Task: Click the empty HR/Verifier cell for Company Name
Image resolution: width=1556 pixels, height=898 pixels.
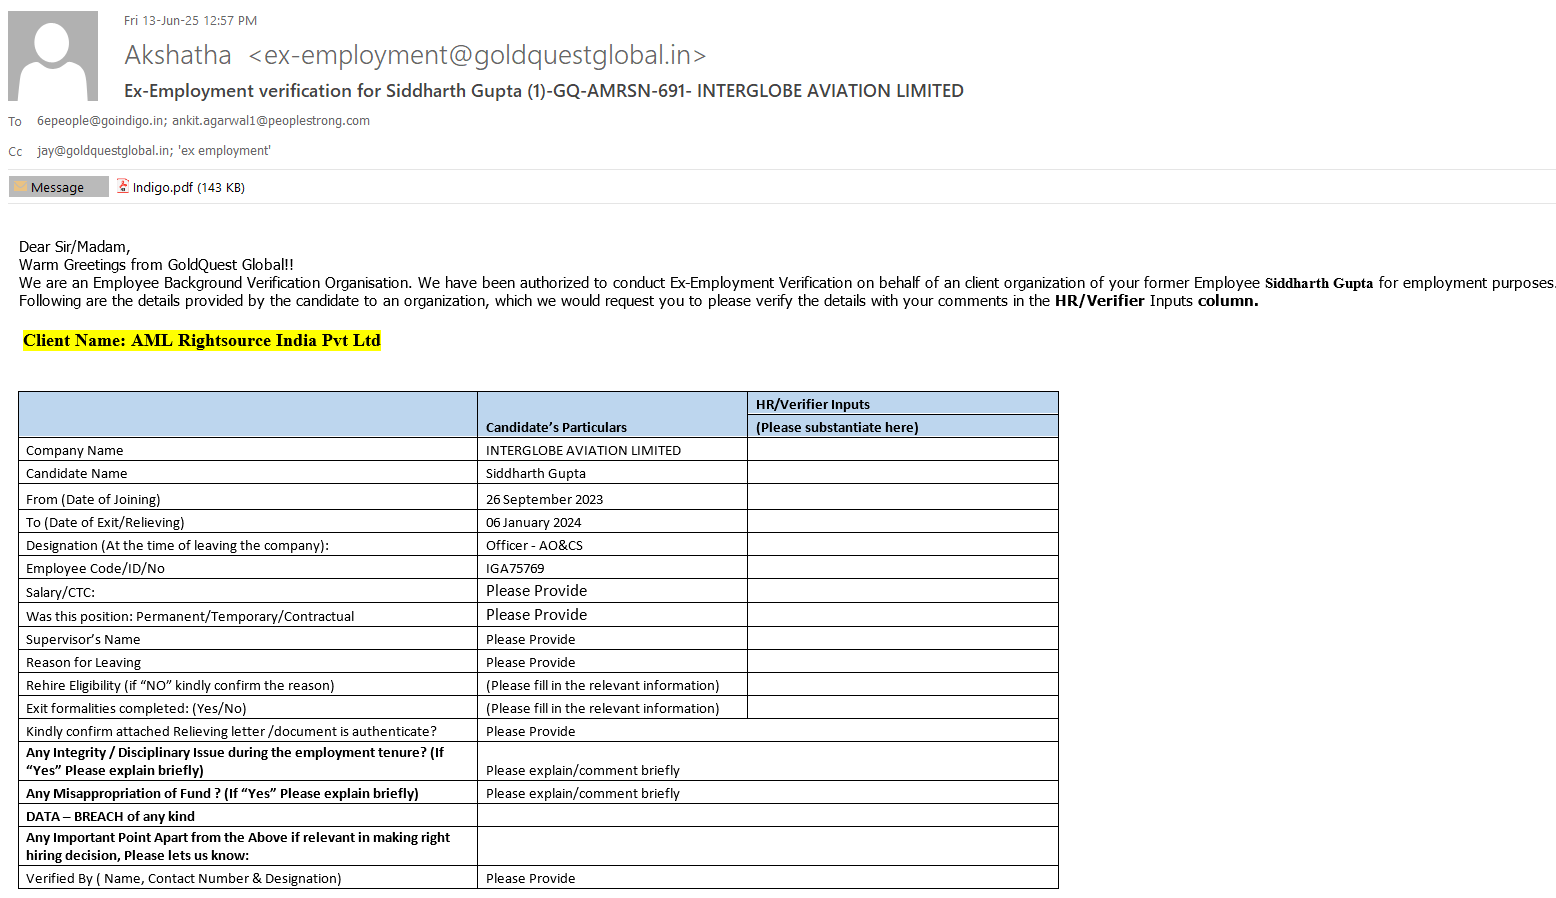Action: coord(902,450)
